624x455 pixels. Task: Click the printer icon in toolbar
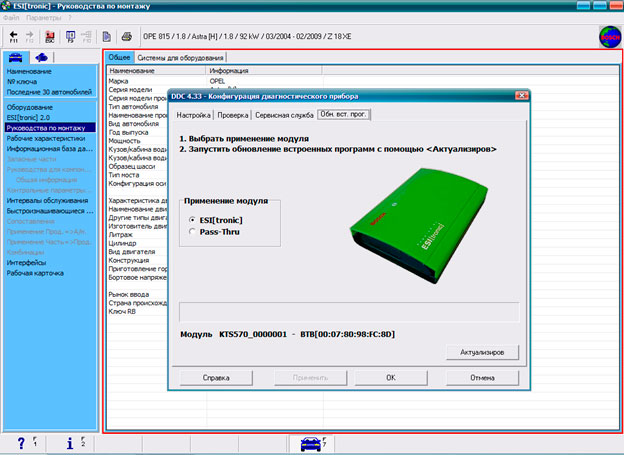(x=127, y=36)
